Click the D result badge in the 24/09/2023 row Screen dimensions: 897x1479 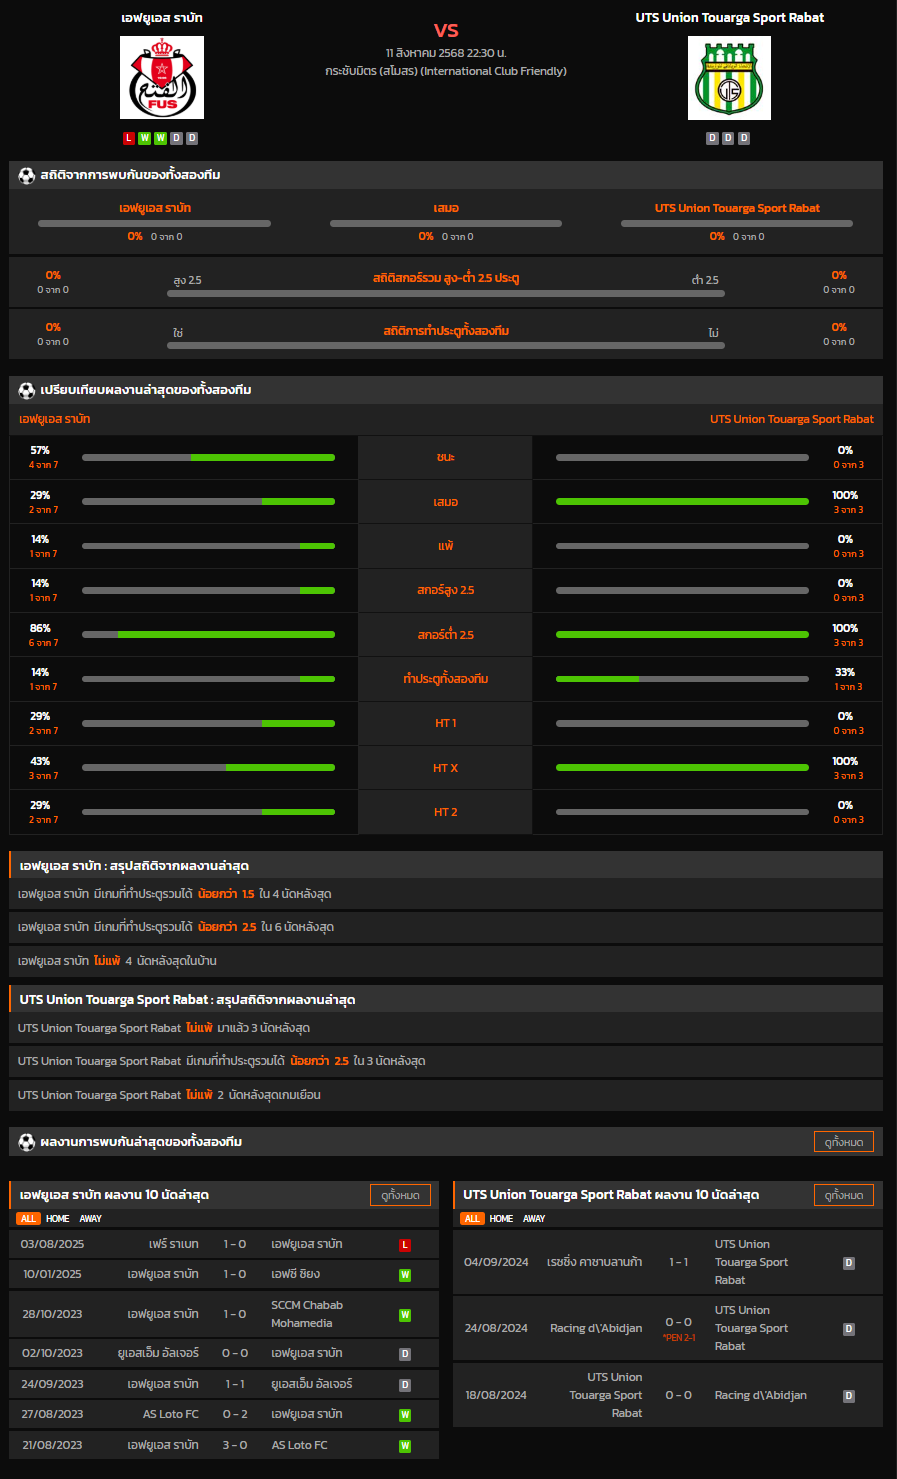(x=405, y=1385)
